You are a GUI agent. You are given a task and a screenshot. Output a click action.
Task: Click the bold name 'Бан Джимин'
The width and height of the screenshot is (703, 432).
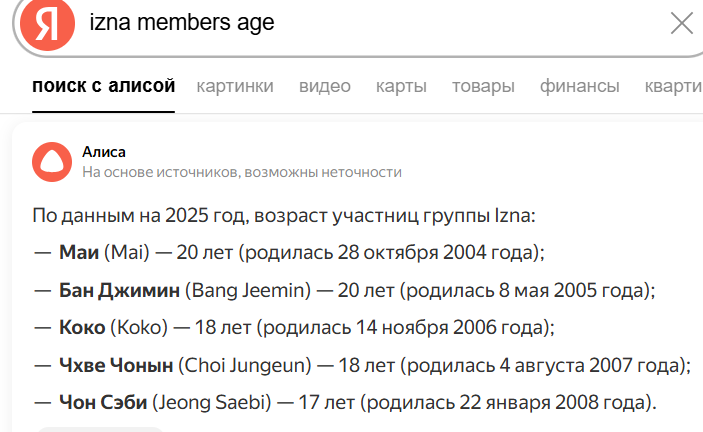[x=120, y=290]
